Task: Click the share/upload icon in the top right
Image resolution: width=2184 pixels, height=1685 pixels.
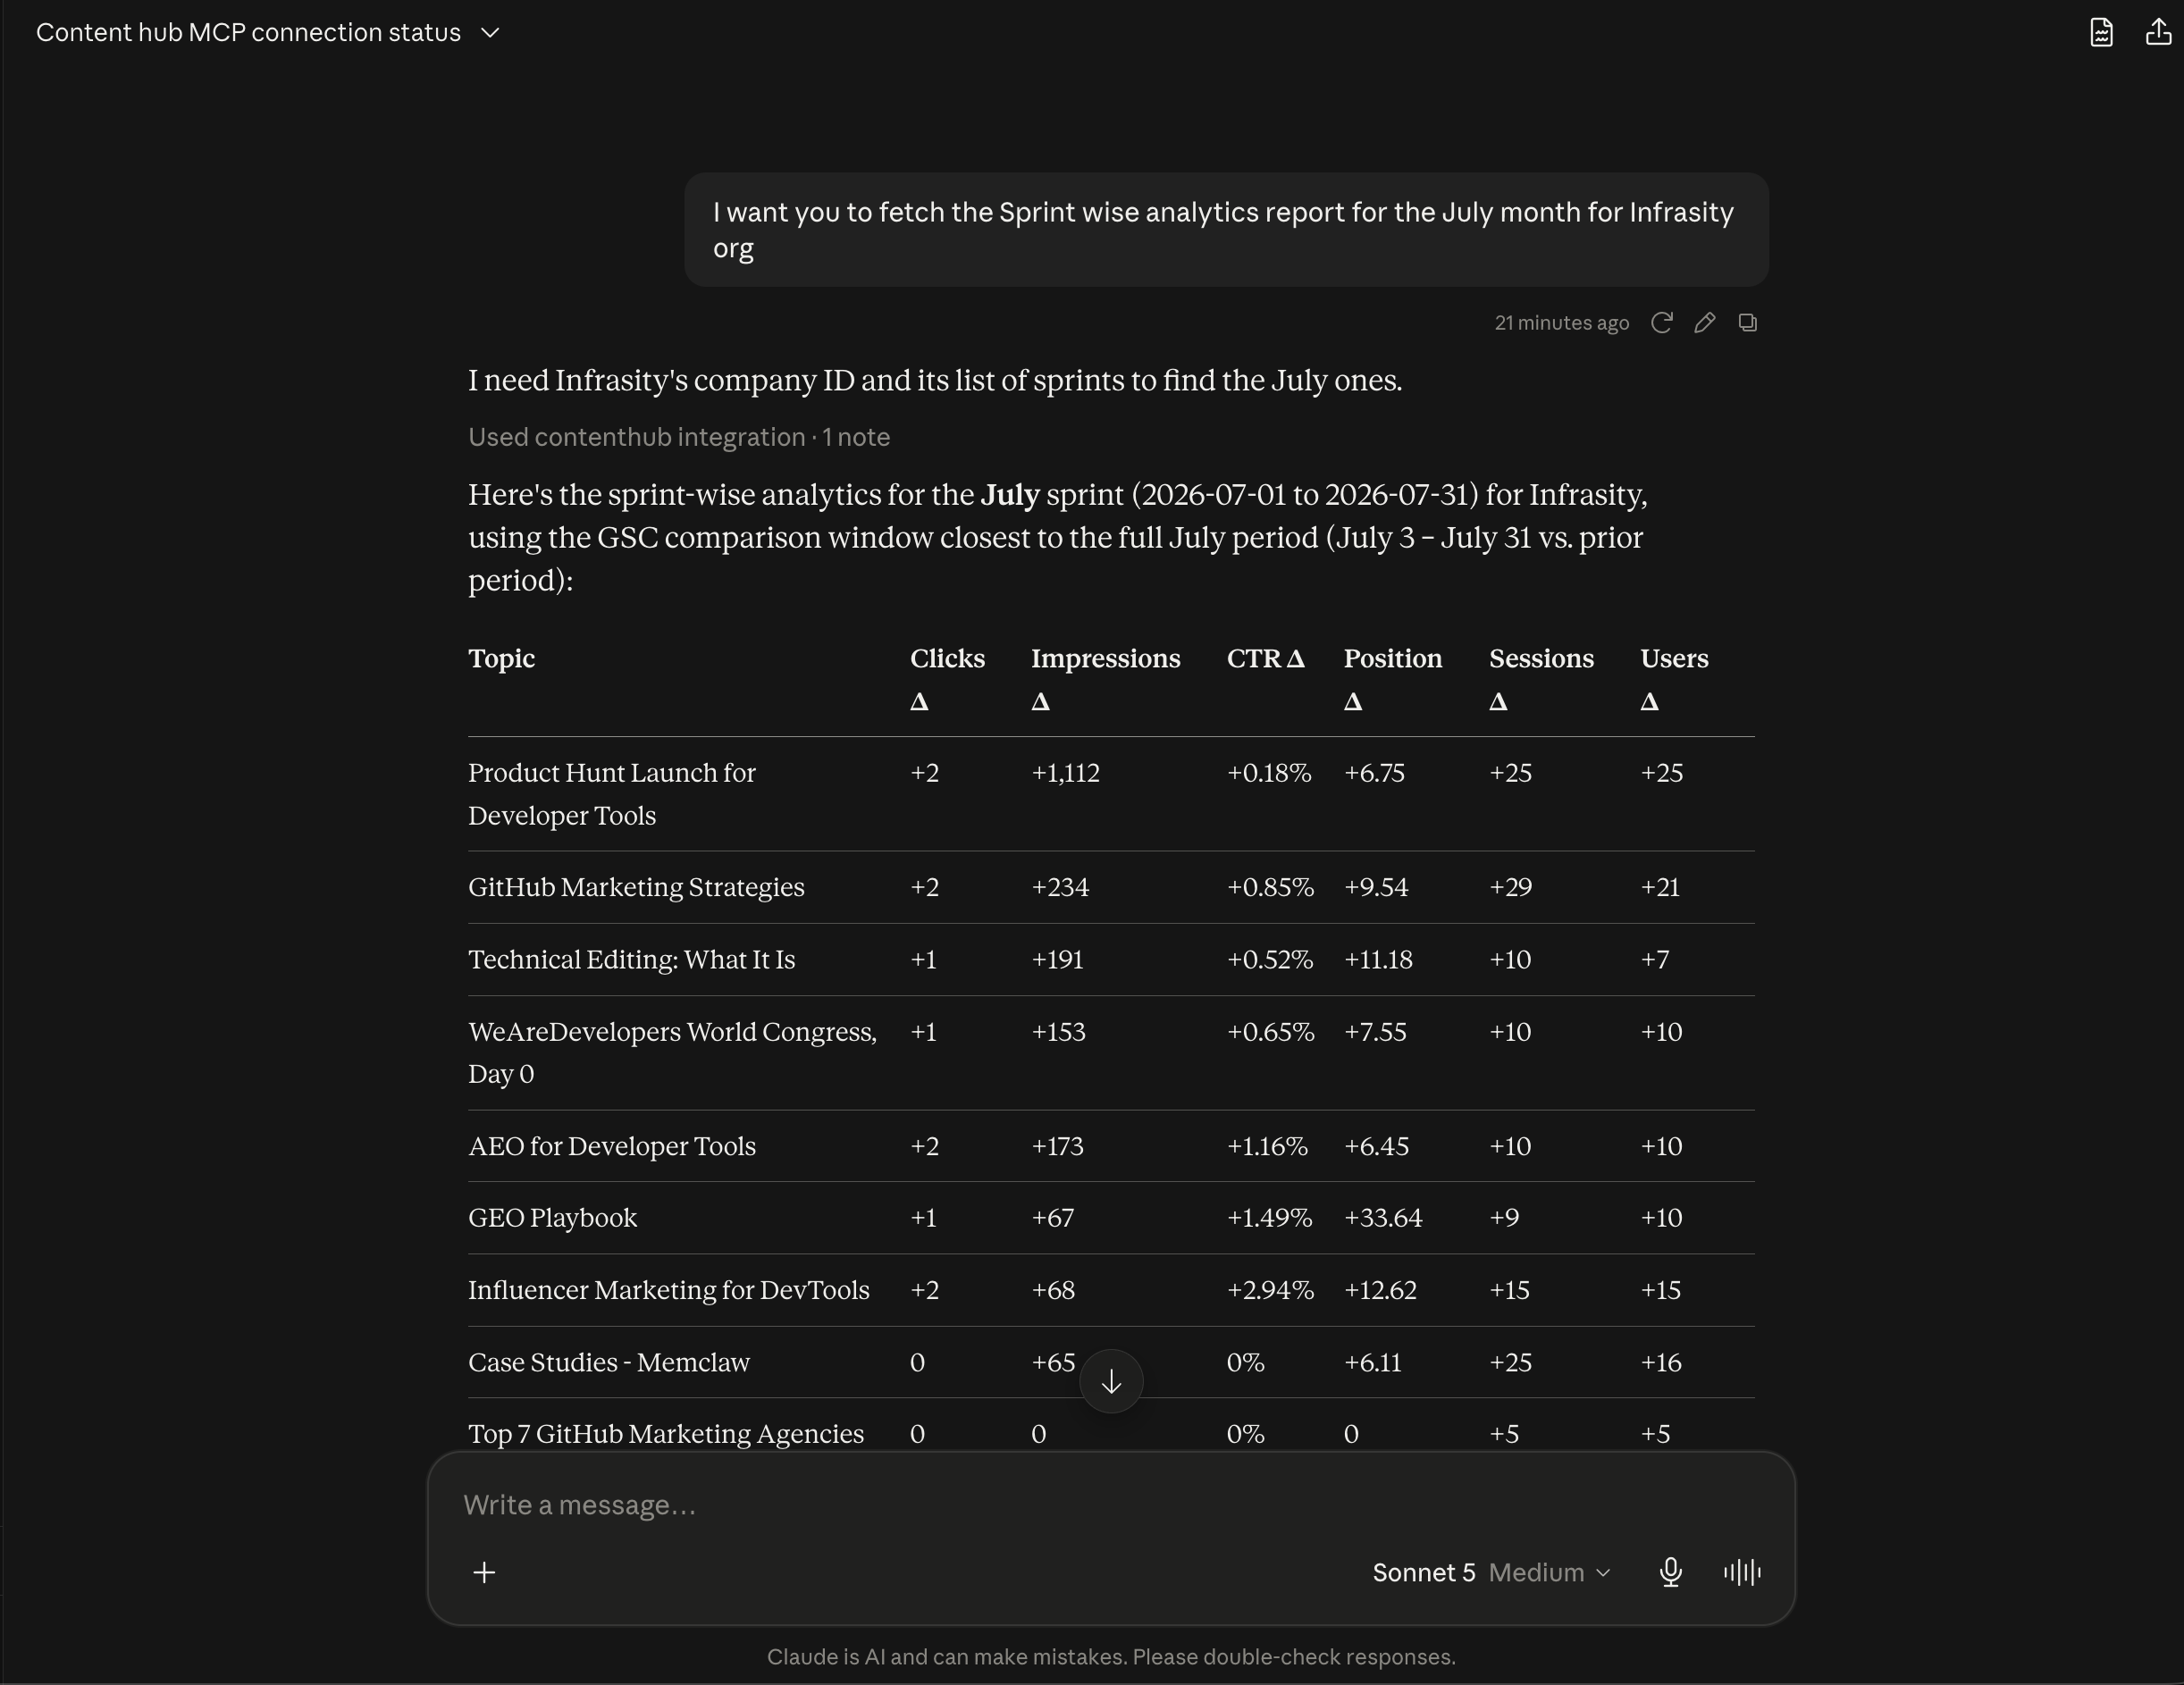Action: [x=2158, y=33]
